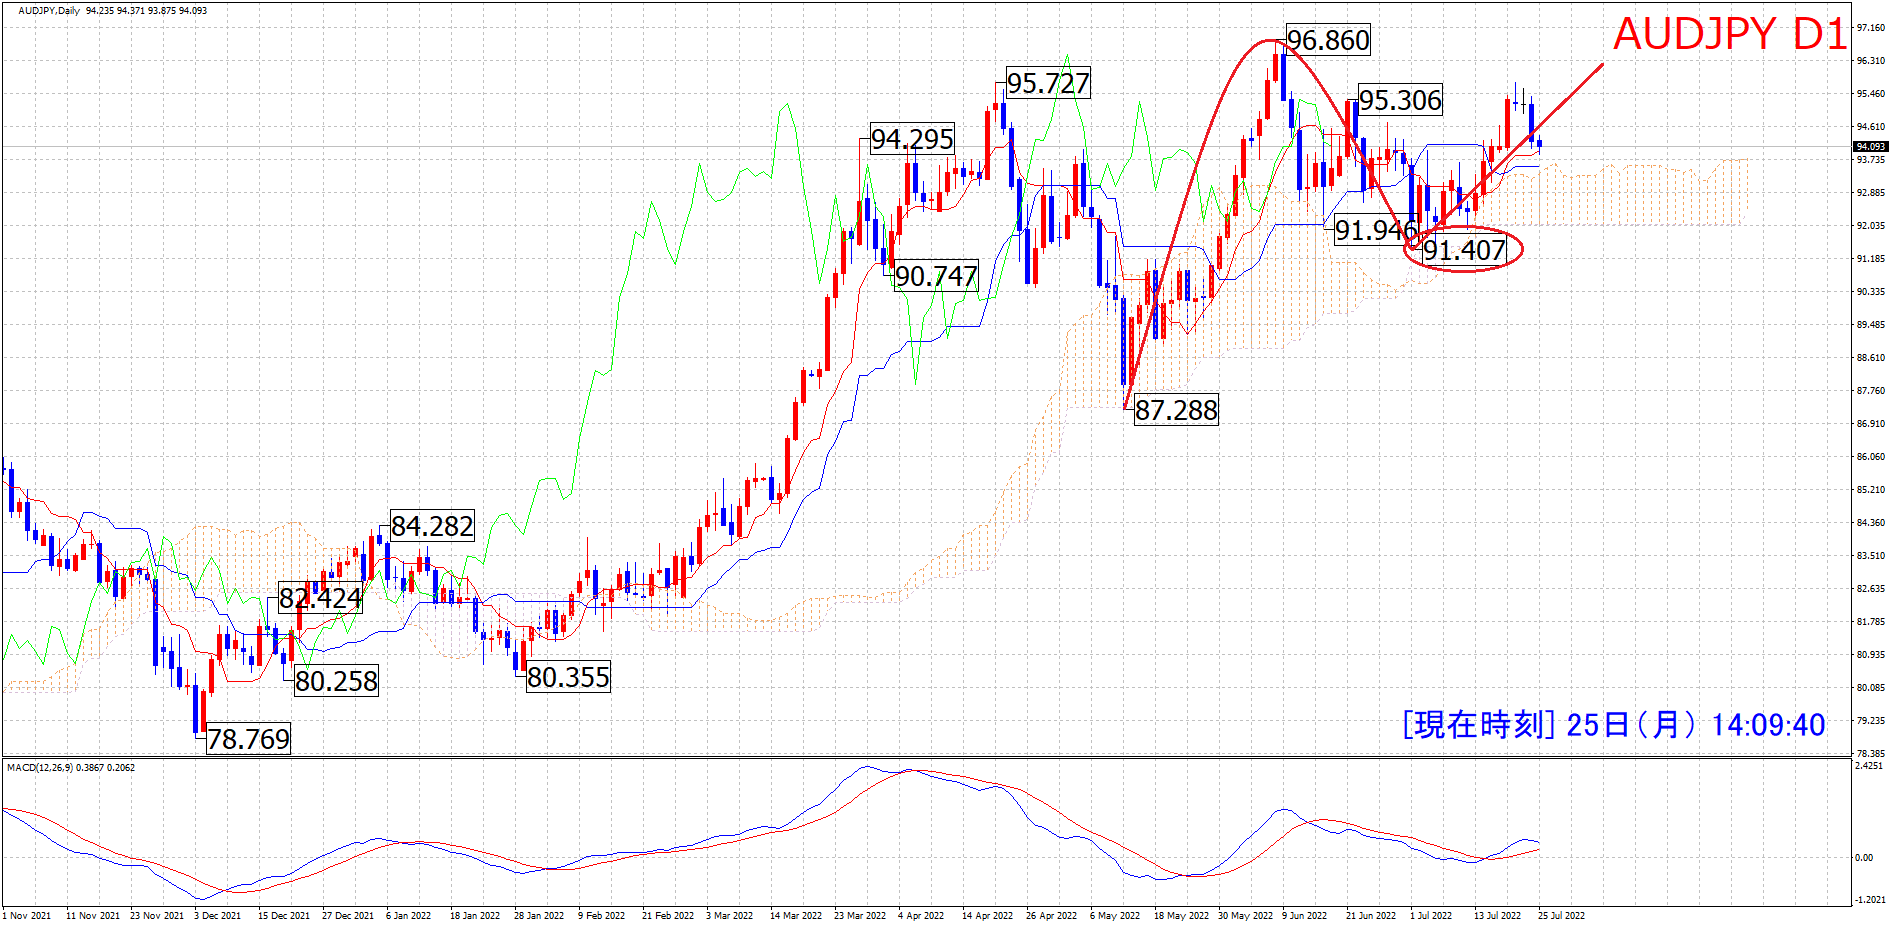This screenshot has height=927, width=1892.
Task: Click the 94.295 price annotation
Action: point(911,139)
